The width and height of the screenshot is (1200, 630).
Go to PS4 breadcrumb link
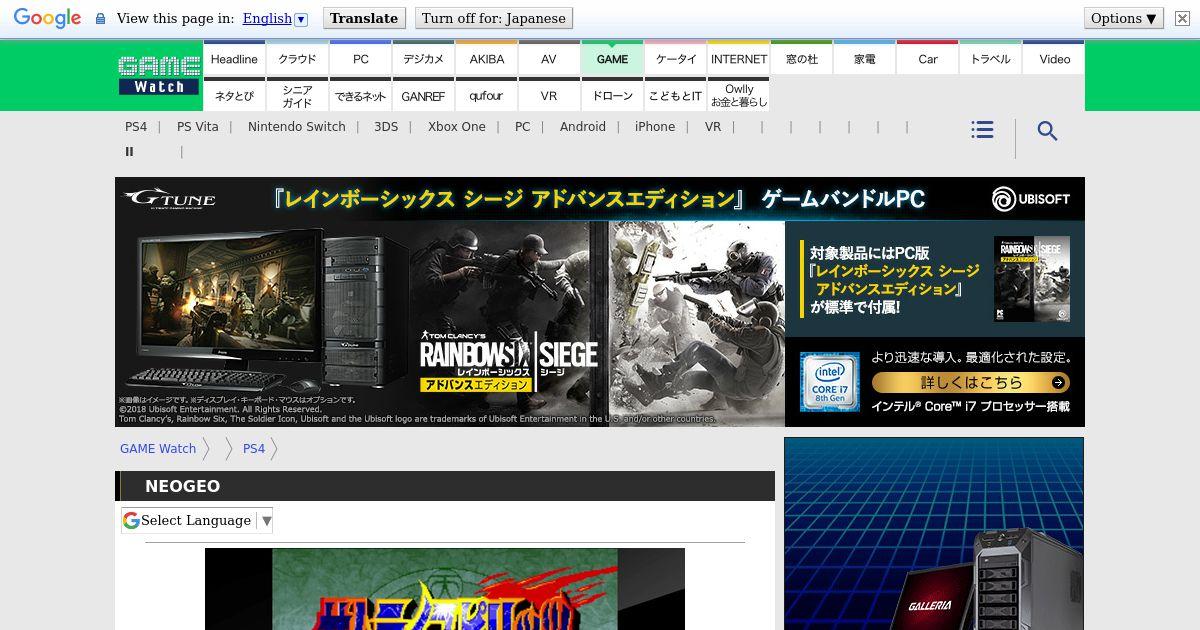(254, 449)
